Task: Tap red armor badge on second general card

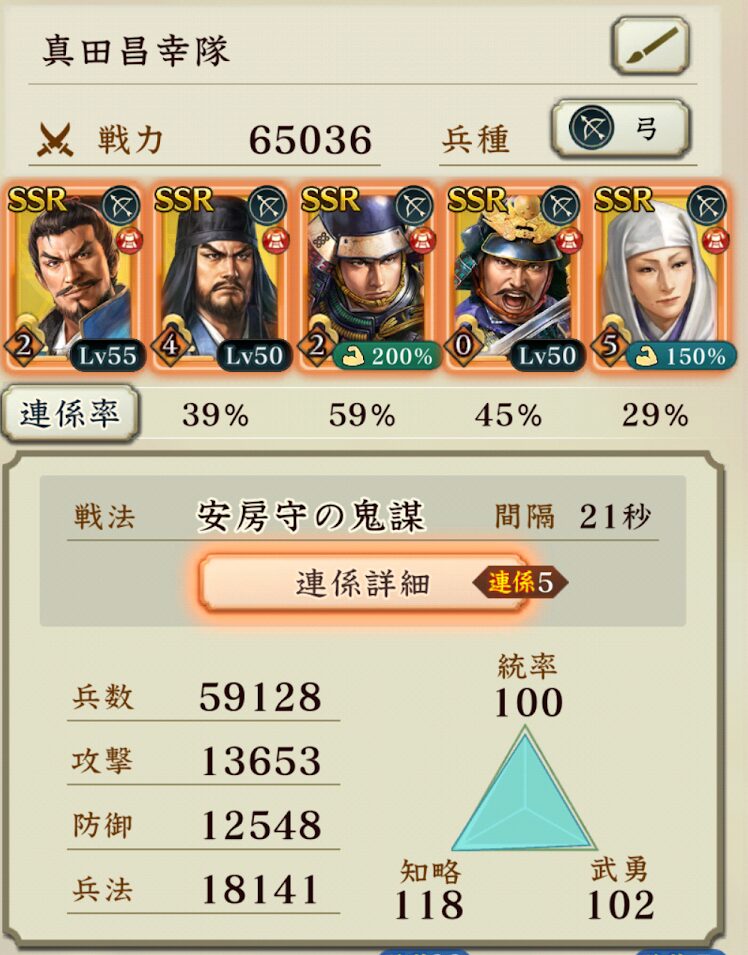Action: 275,240
